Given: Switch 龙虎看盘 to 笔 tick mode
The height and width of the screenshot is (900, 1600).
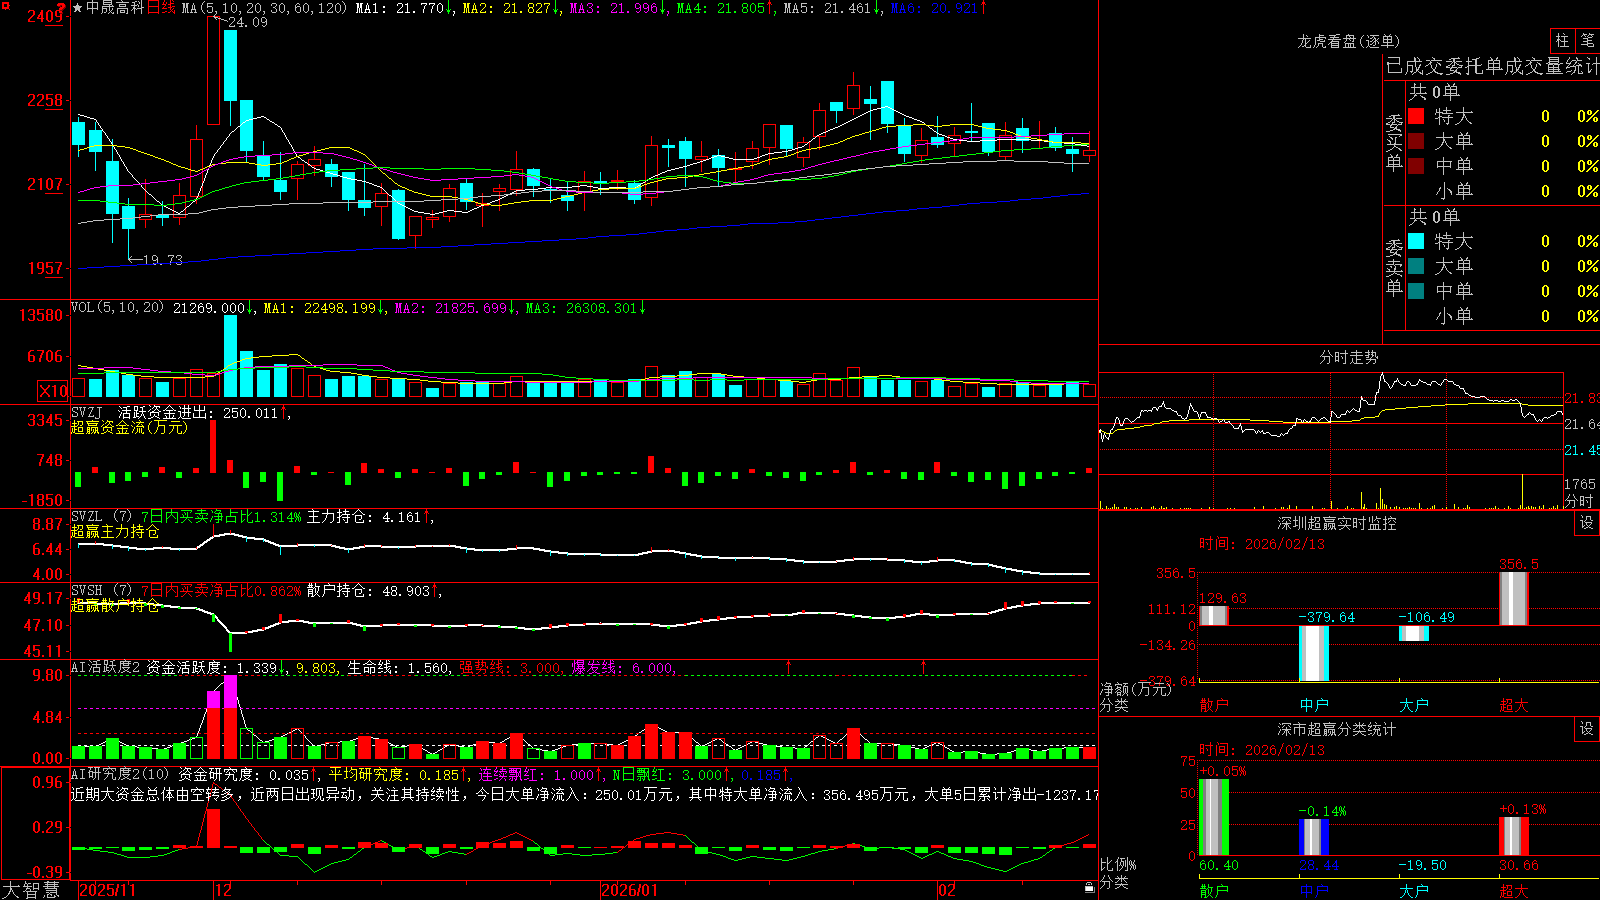Looking at the screenshot, I should [x=1587, y=40].
